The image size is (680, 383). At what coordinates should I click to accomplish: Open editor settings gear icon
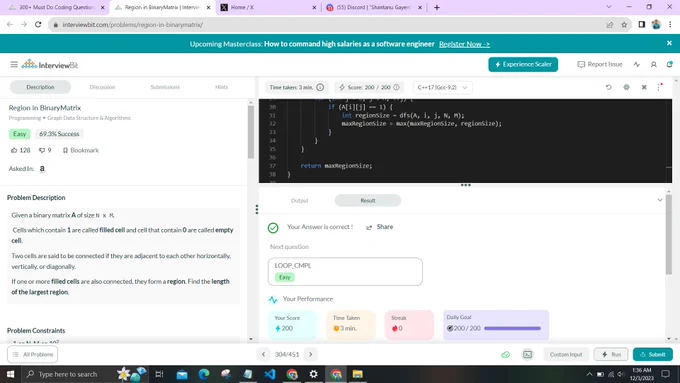626,87
